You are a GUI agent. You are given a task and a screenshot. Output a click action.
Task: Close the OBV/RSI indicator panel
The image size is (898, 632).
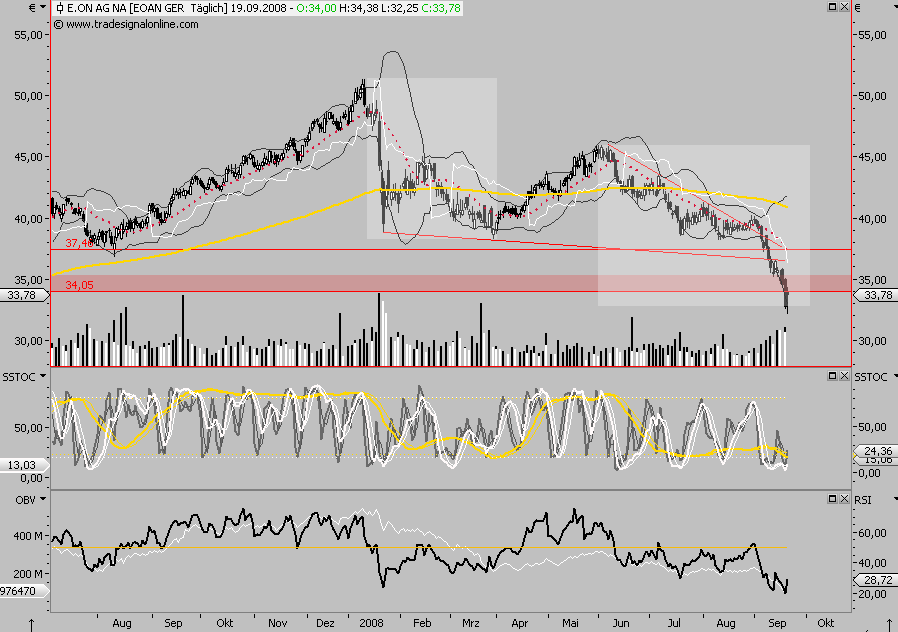tap(844, 499)
